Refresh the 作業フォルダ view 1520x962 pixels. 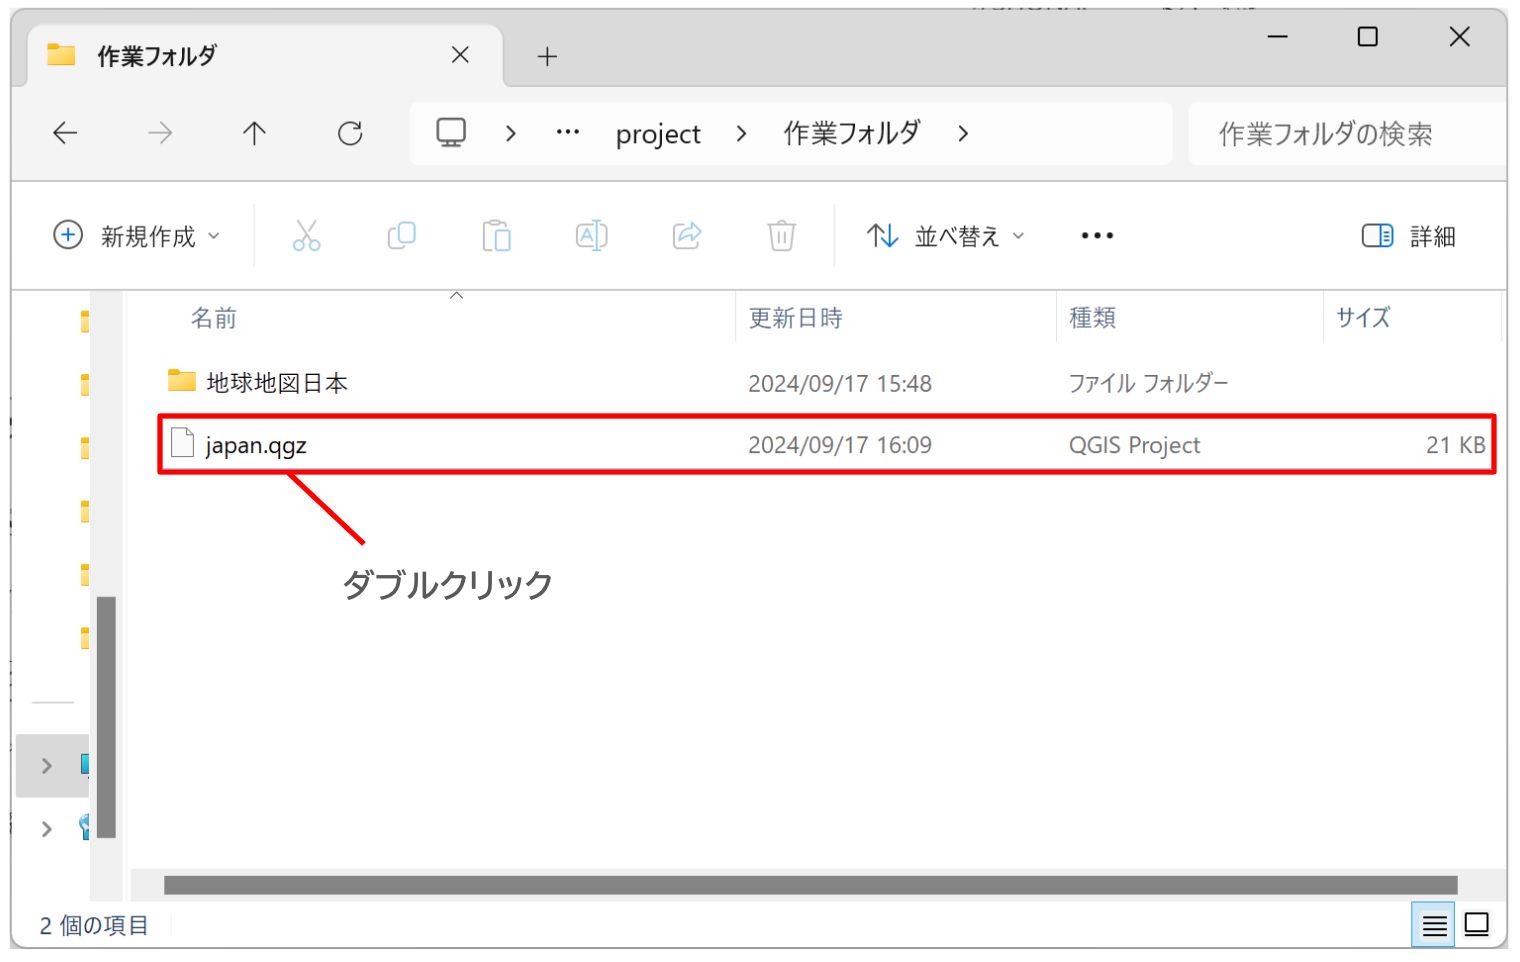350,133
